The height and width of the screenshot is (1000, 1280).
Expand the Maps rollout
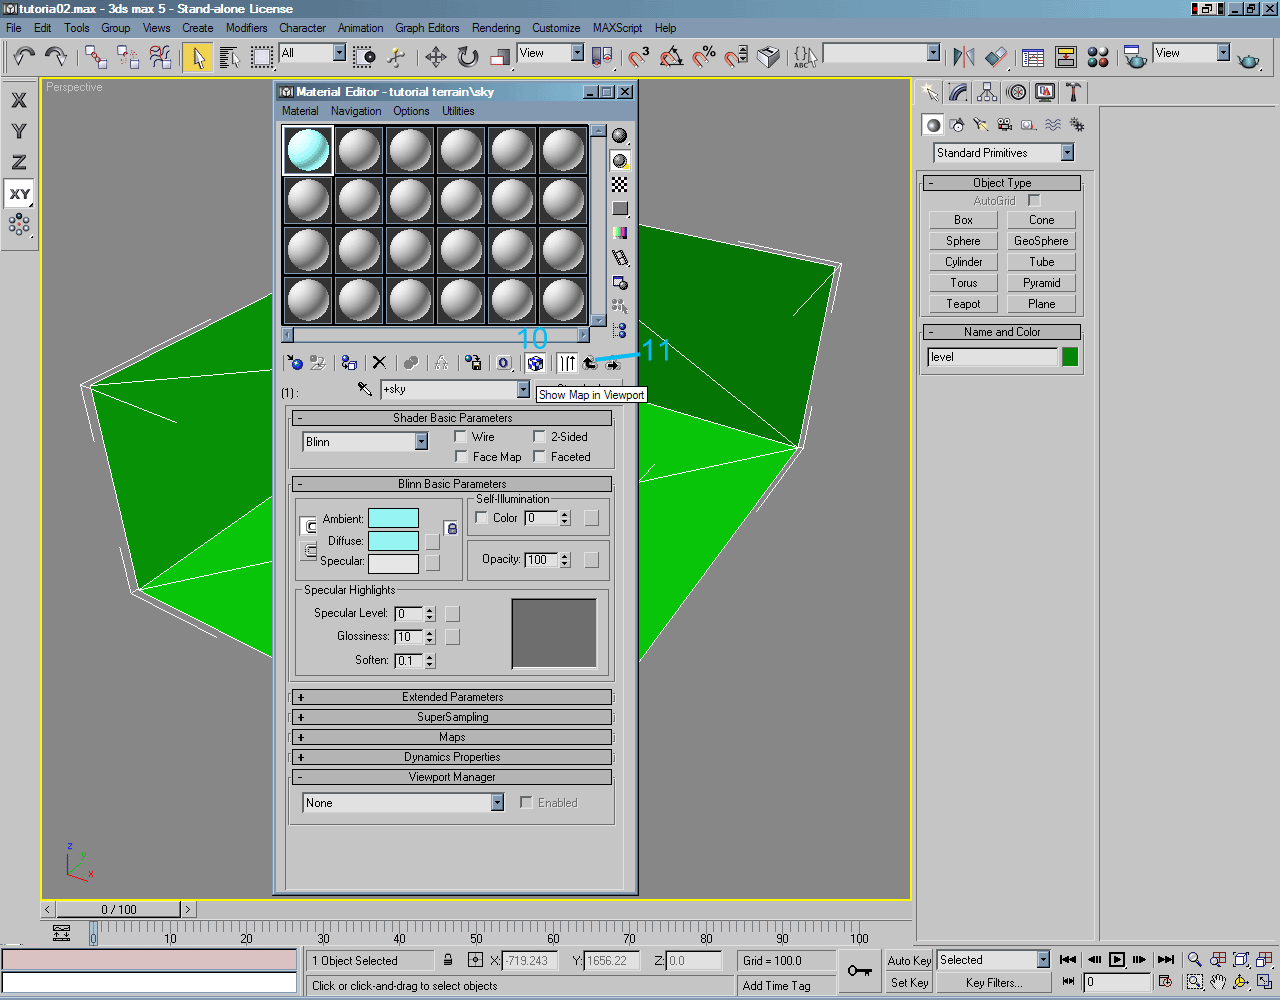point(452,737)
